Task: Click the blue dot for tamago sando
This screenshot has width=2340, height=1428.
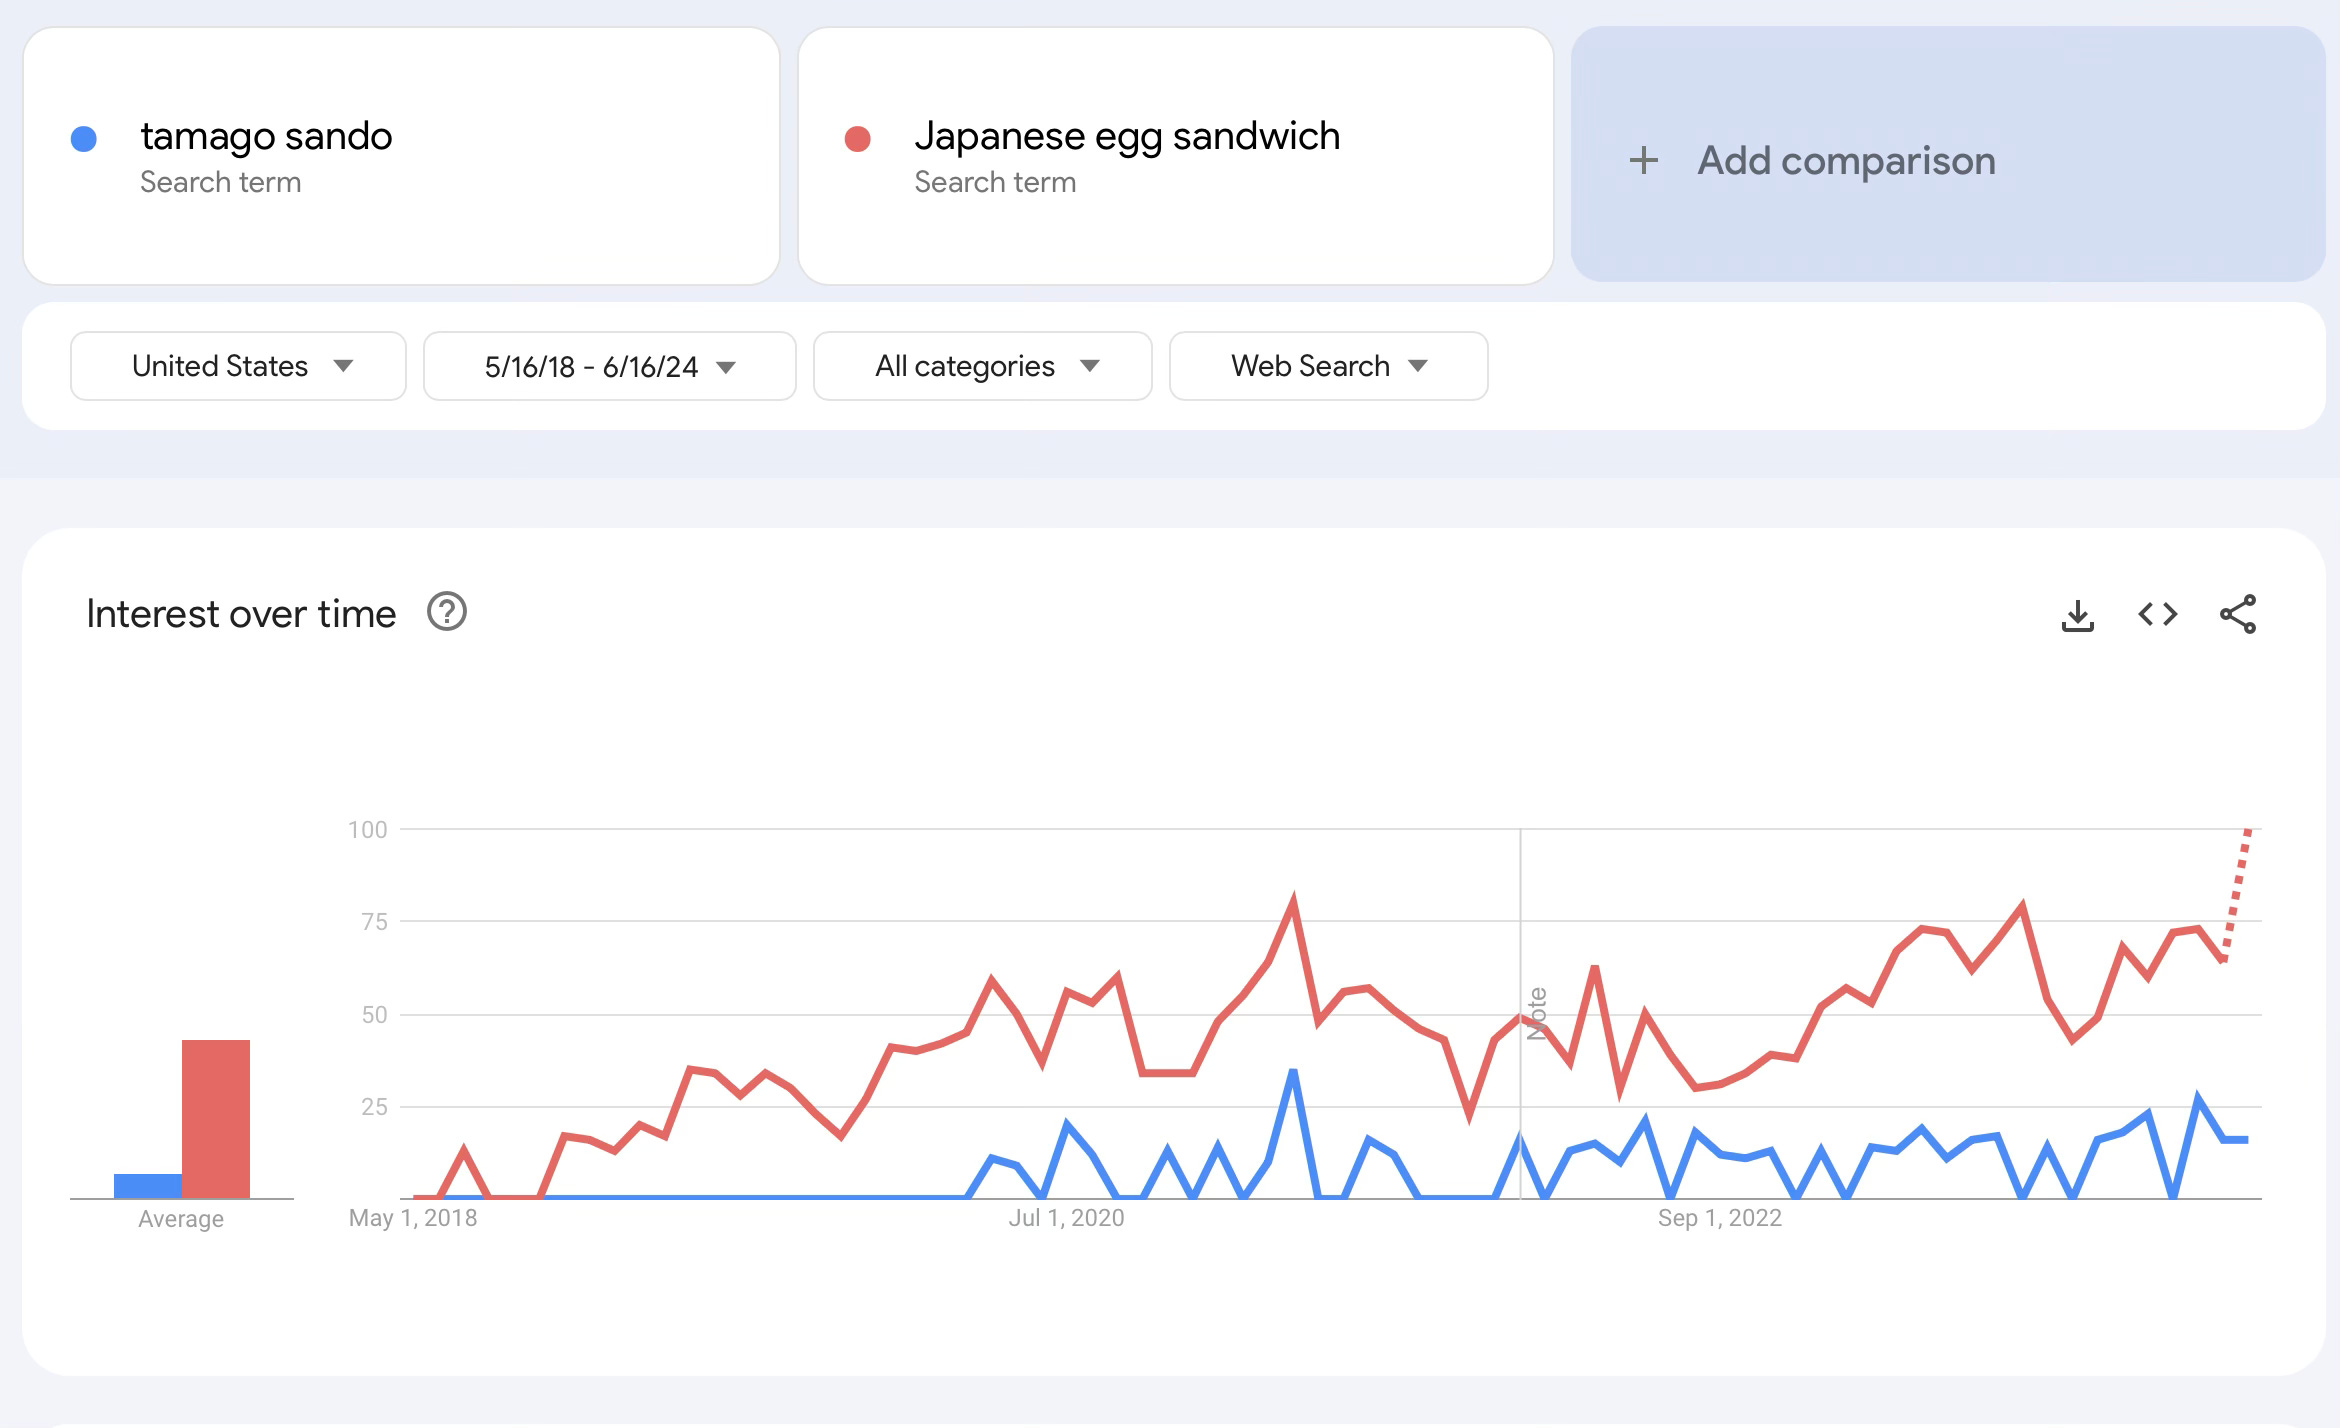Action: coord(84,139)
